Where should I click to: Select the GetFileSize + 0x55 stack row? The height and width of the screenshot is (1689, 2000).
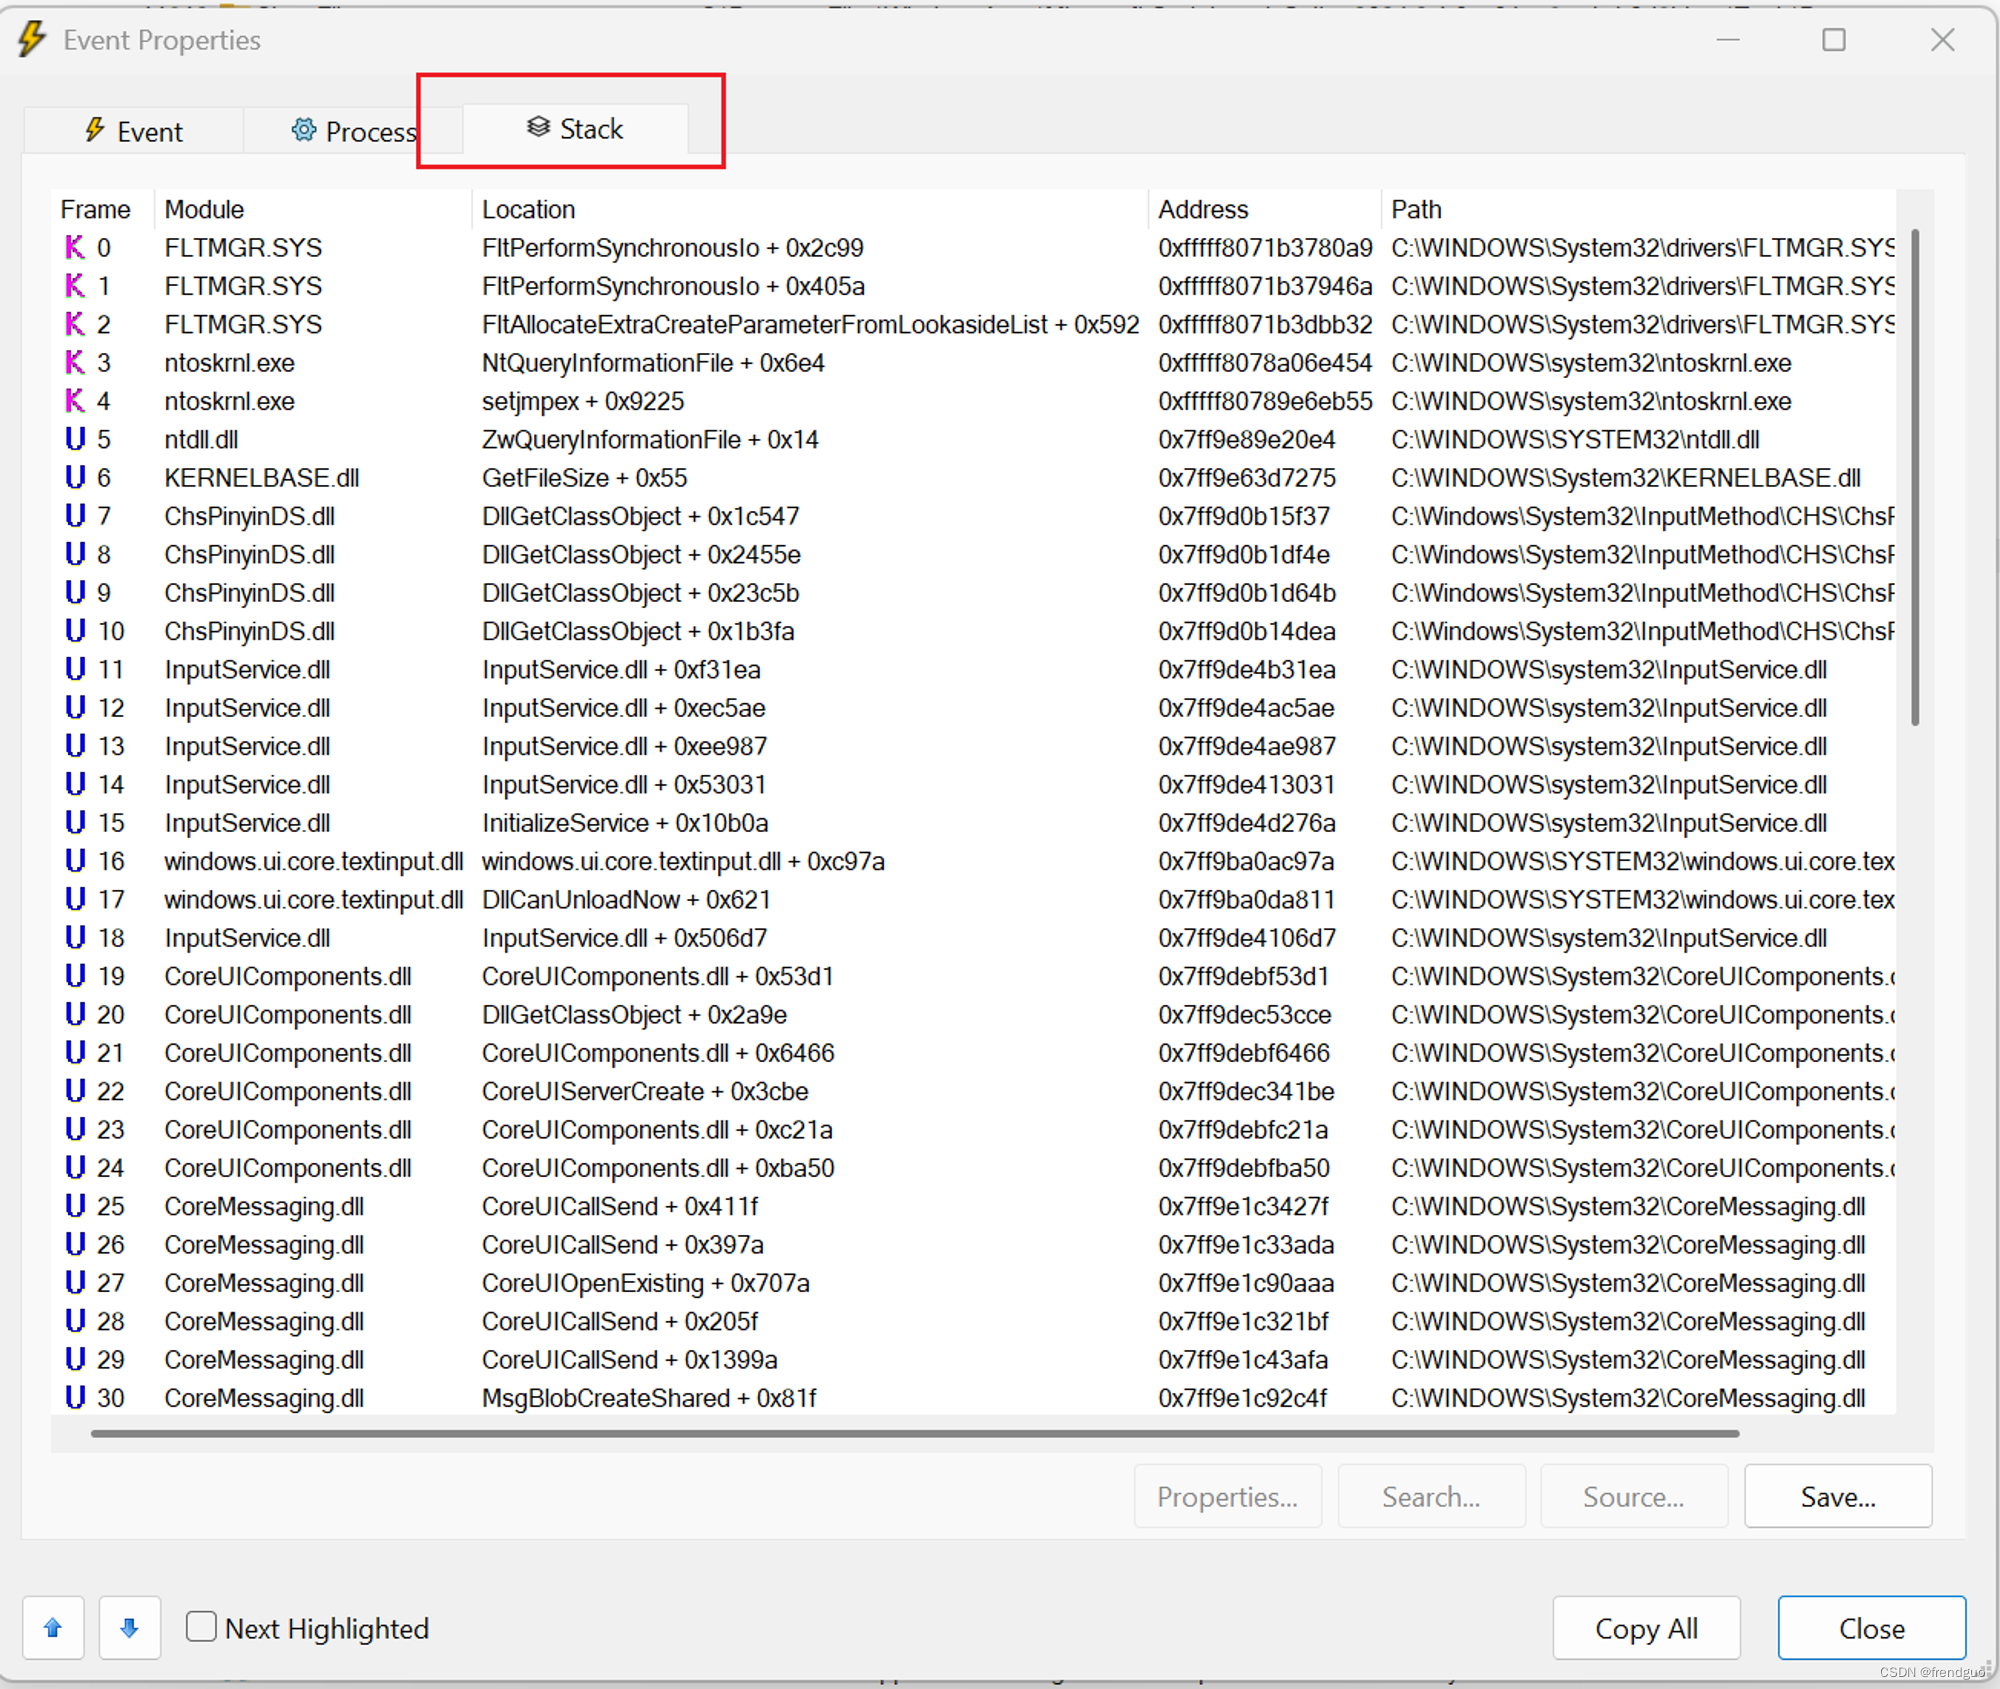click(x=584, y=478)
